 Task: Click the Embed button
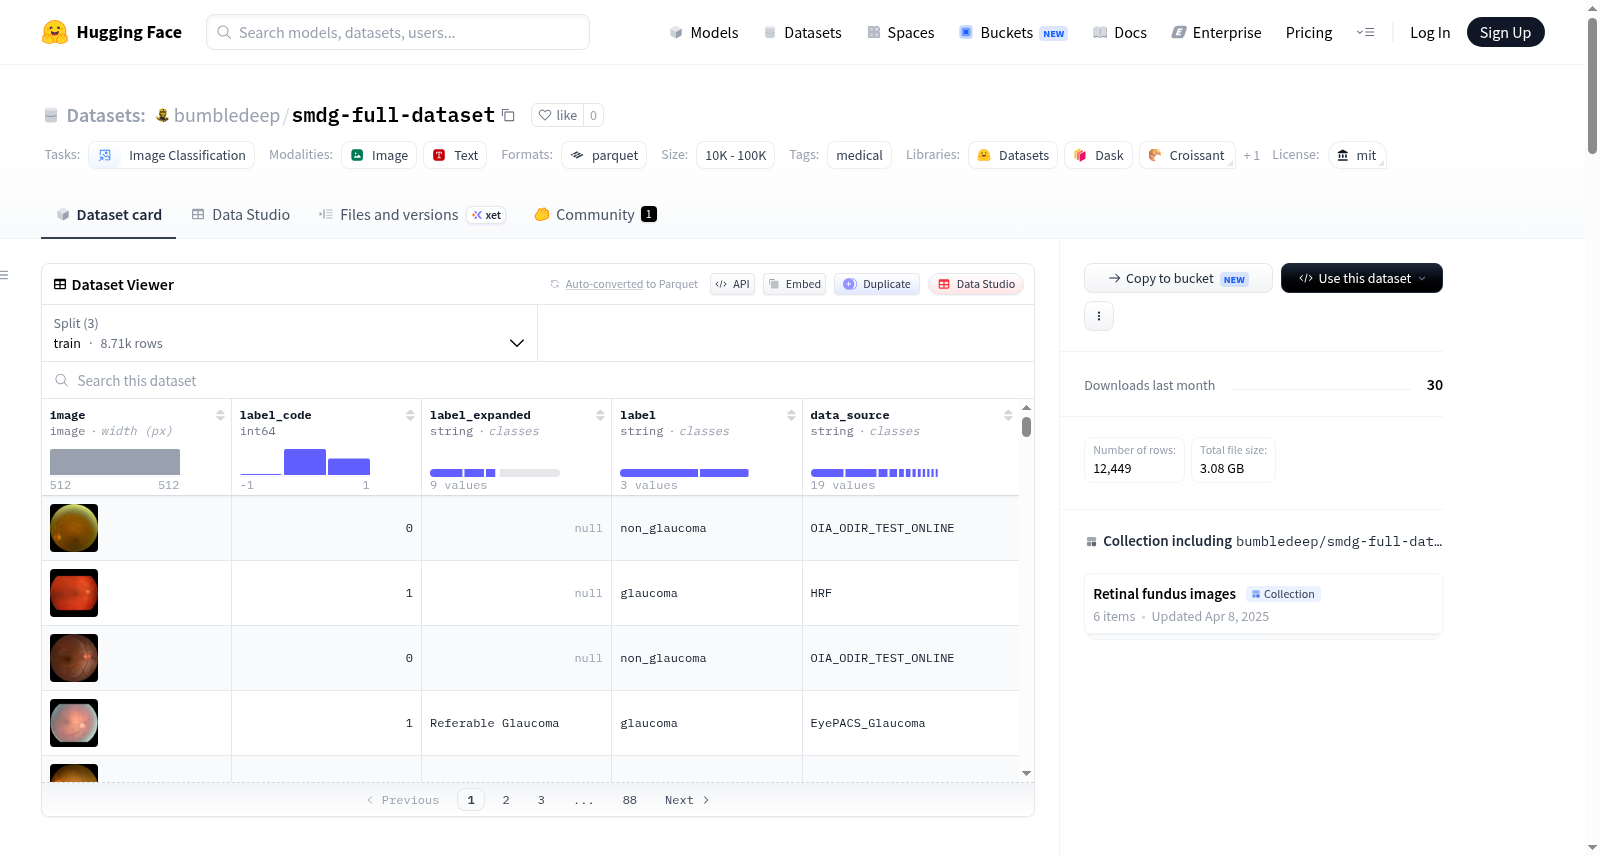click(795, 284)
